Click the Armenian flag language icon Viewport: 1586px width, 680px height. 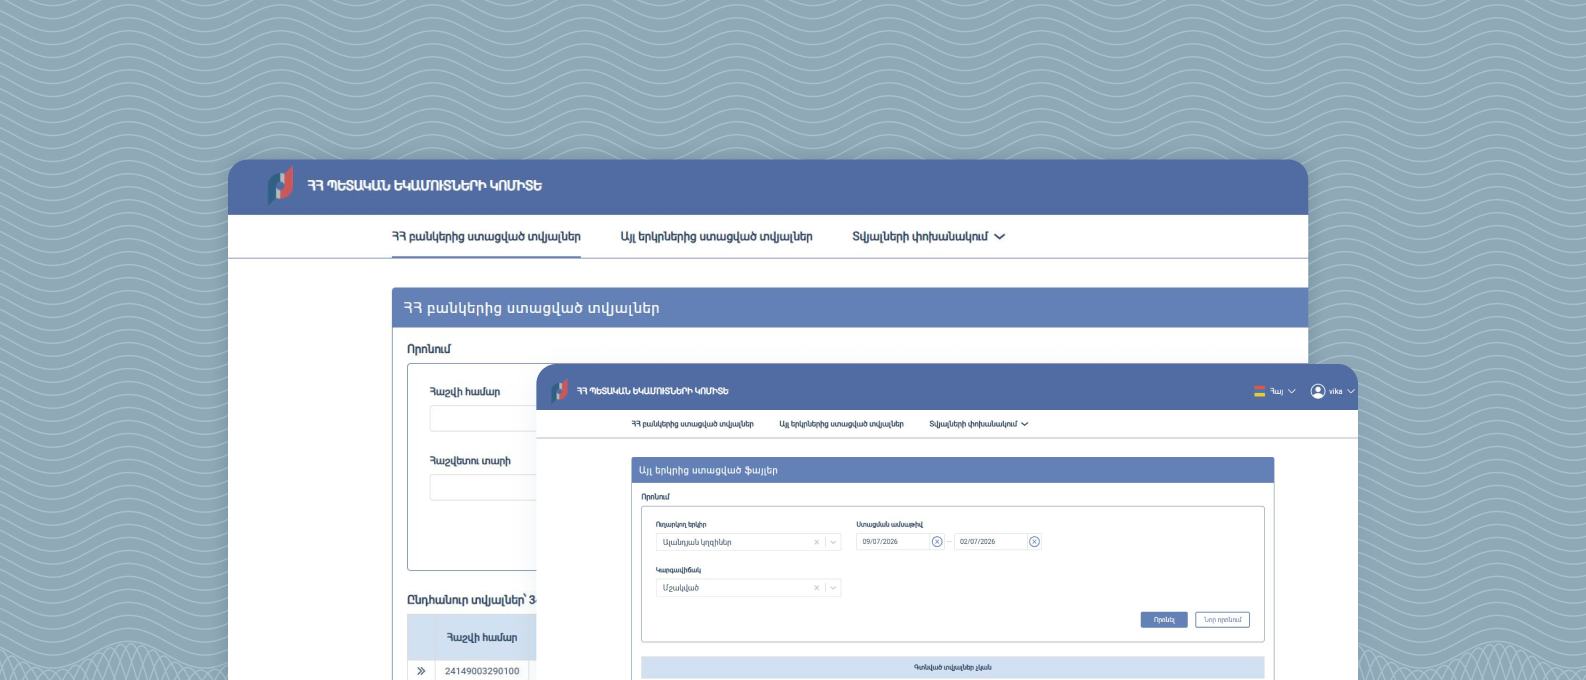(x=1260, y=391)
